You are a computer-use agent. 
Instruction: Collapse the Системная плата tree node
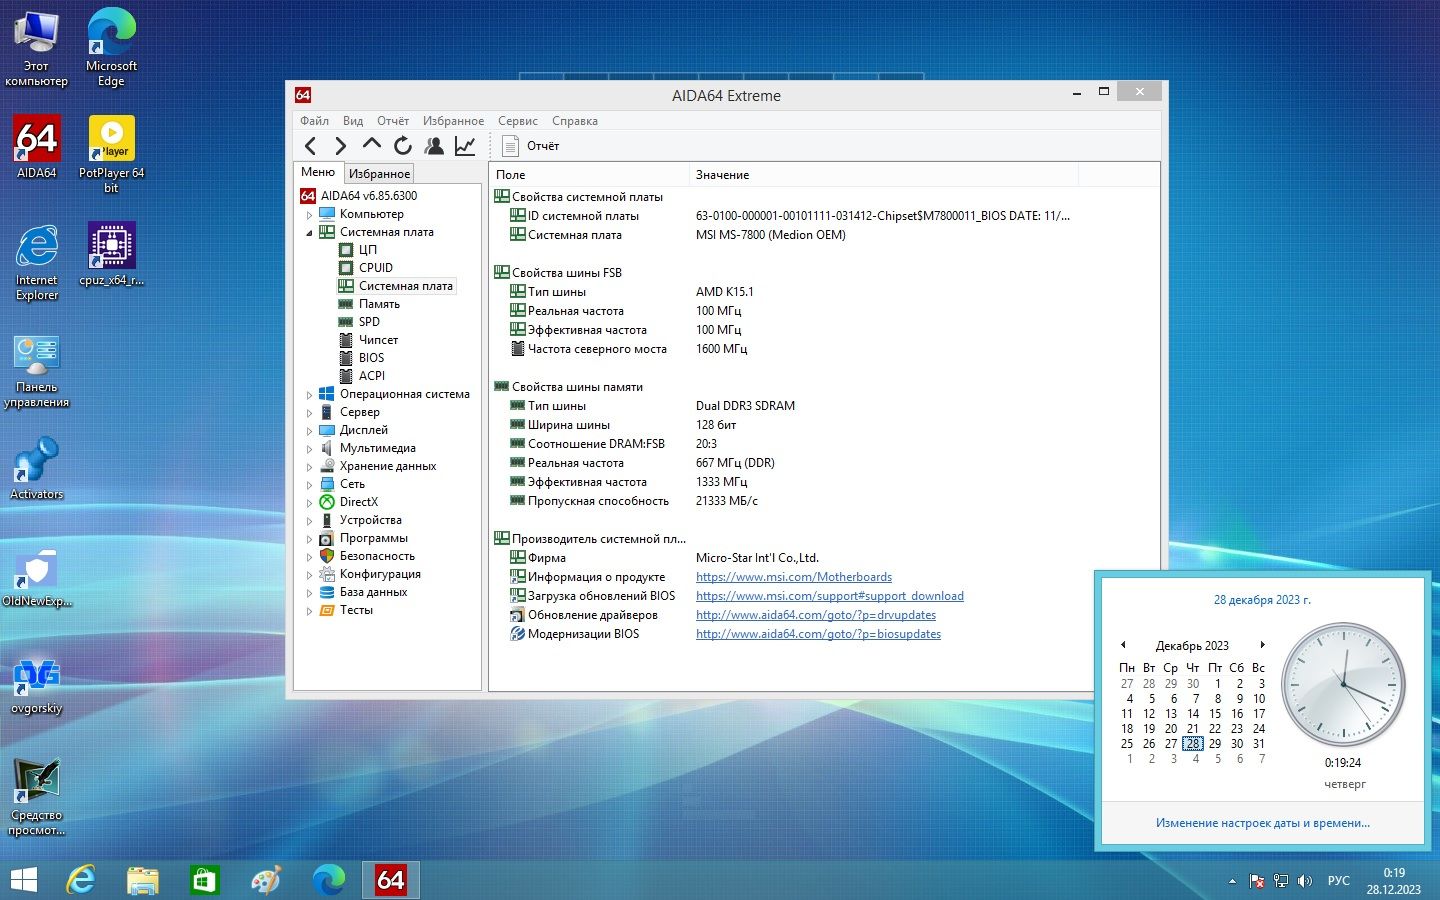(309, 232)
